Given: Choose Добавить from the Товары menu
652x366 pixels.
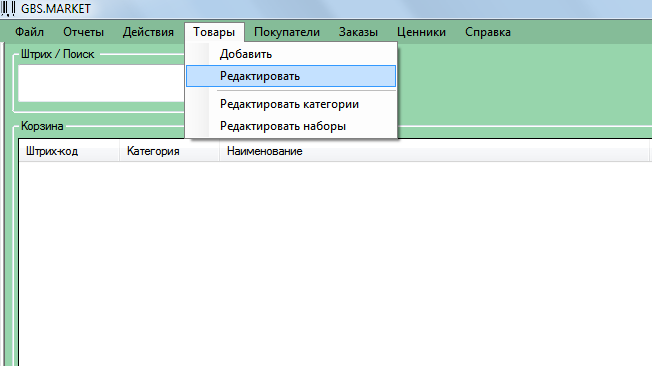Looking at the screenshot, I should 291,54.
